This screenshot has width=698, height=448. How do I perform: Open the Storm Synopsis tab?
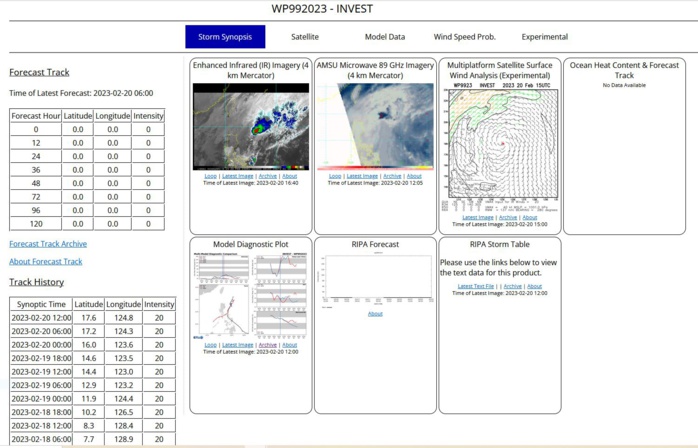pyautogui.click(x=225, y=37)
